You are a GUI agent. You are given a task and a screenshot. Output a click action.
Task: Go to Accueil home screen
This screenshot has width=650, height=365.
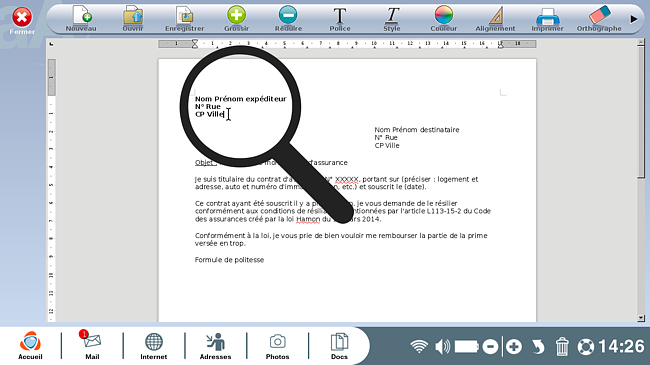click(30, 345)
